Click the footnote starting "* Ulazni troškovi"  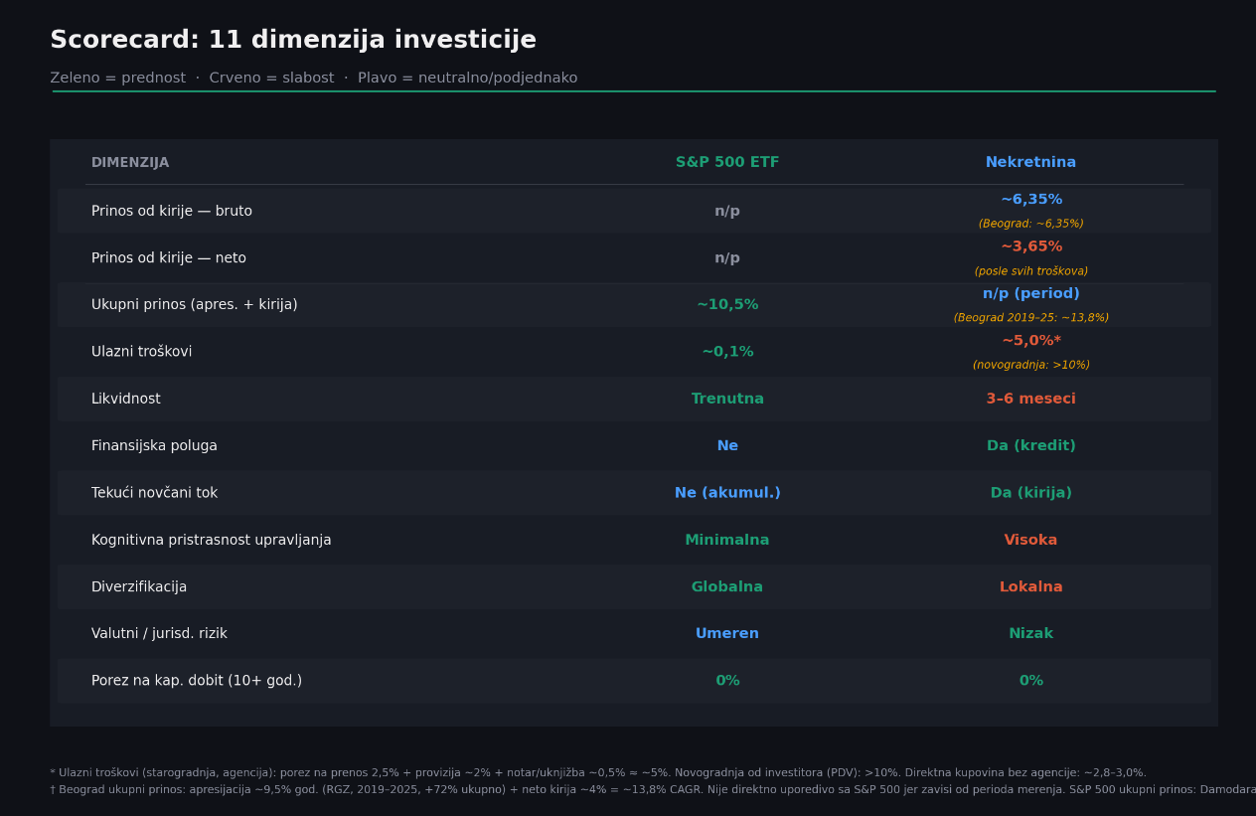click(598, 773)
